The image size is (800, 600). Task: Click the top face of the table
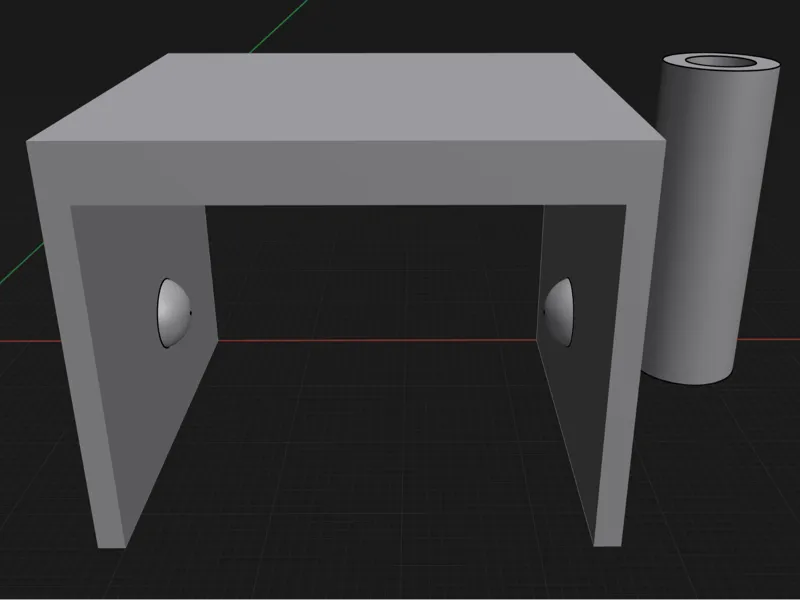click(x=347, y=97)
